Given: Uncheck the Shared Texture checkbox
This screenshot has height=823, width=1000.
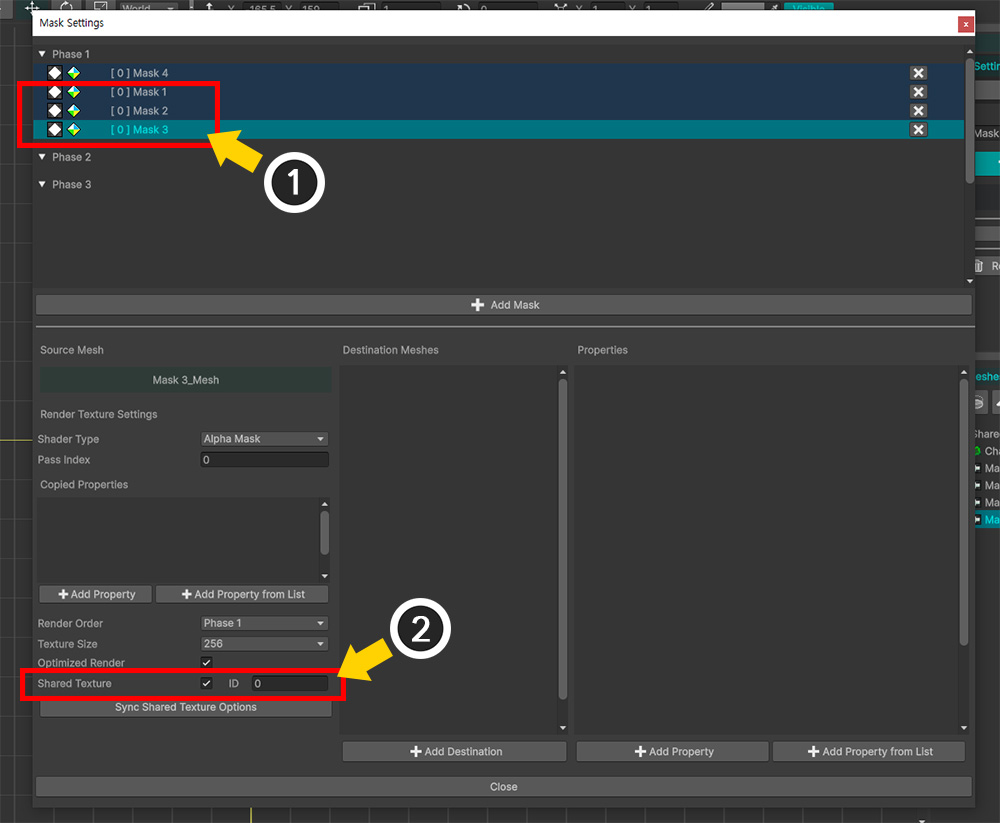Looking at the screenshot, I should tap(207, 683).
